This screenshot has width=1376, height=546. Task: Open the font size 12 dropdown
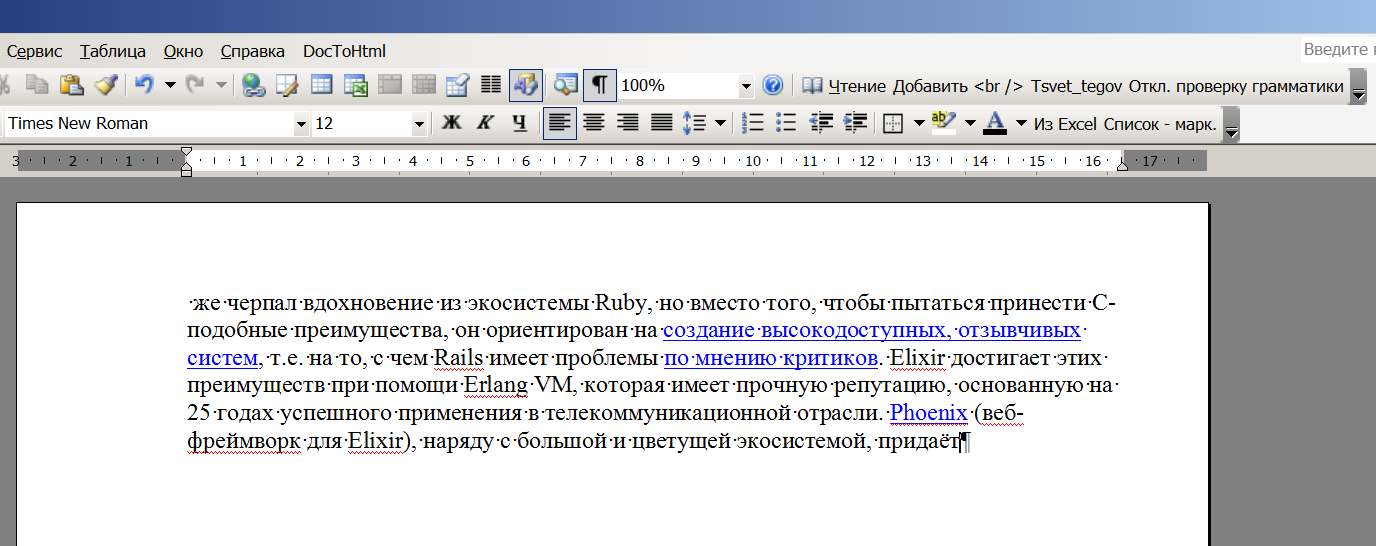coord(419,124)
